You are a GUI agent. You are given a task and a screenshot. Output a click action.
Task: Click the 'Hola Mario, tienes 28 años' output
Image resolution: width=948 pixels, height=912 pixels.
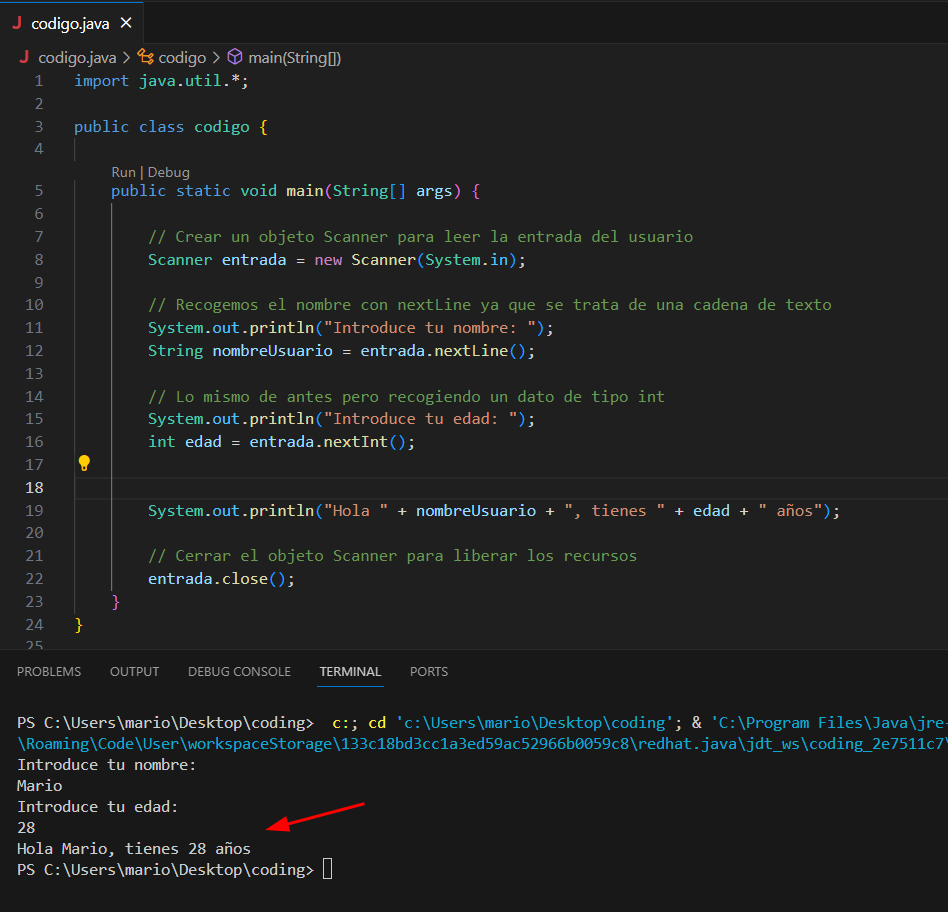pos(134,849)
